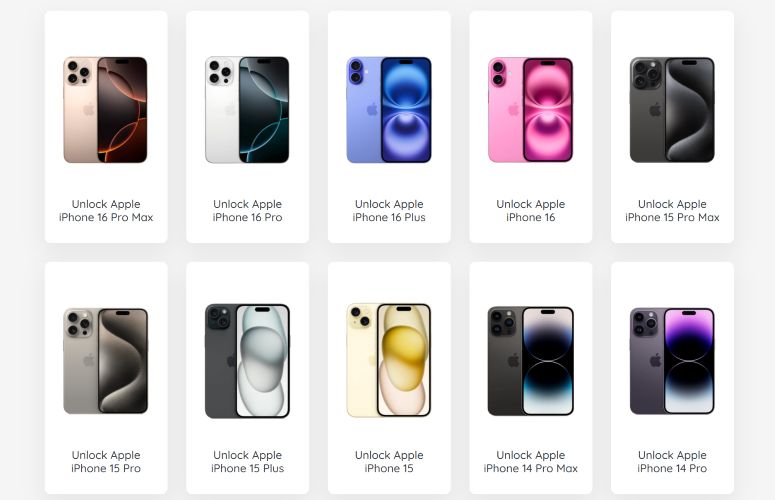This screenshot has width=775, height=500.
Task: Choose the yellow iPhone 15 image
Action: tap(389, 360)
